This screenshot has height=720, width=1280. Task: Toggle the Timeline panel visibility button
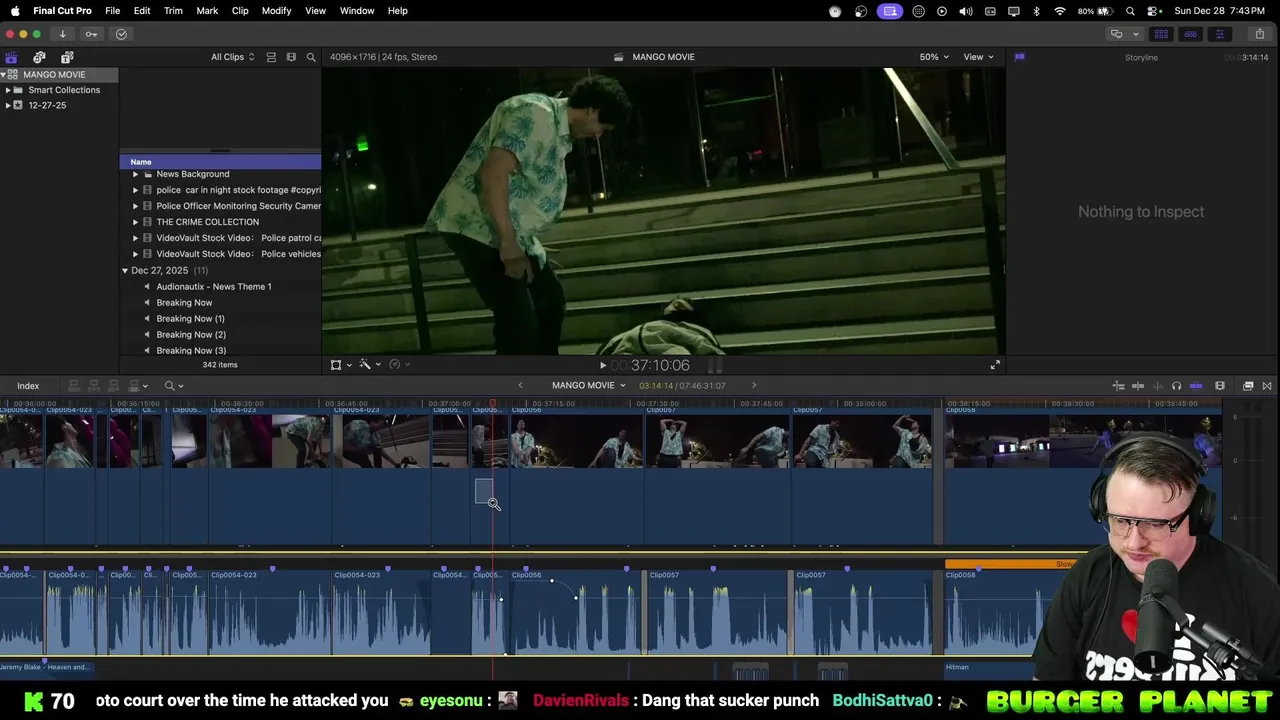click(1190, 34)
